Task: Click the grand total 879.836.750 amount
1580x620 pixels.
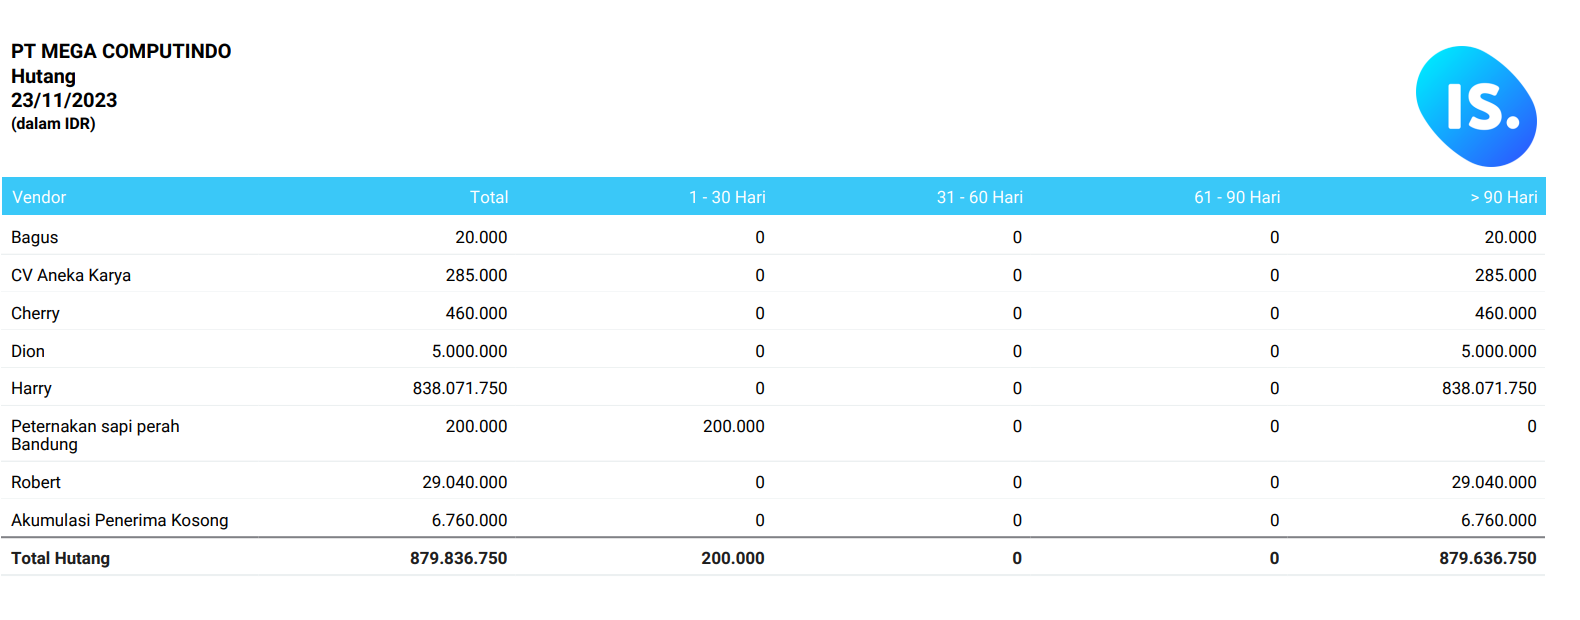Action: coord(458,558)
